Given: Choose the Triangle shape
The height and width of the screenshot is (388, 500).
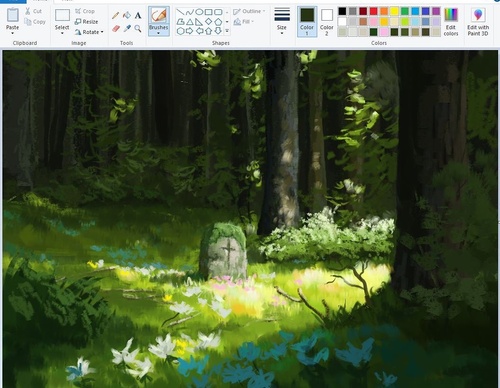Looking at the screenshot, I should [x=189, y=22].
